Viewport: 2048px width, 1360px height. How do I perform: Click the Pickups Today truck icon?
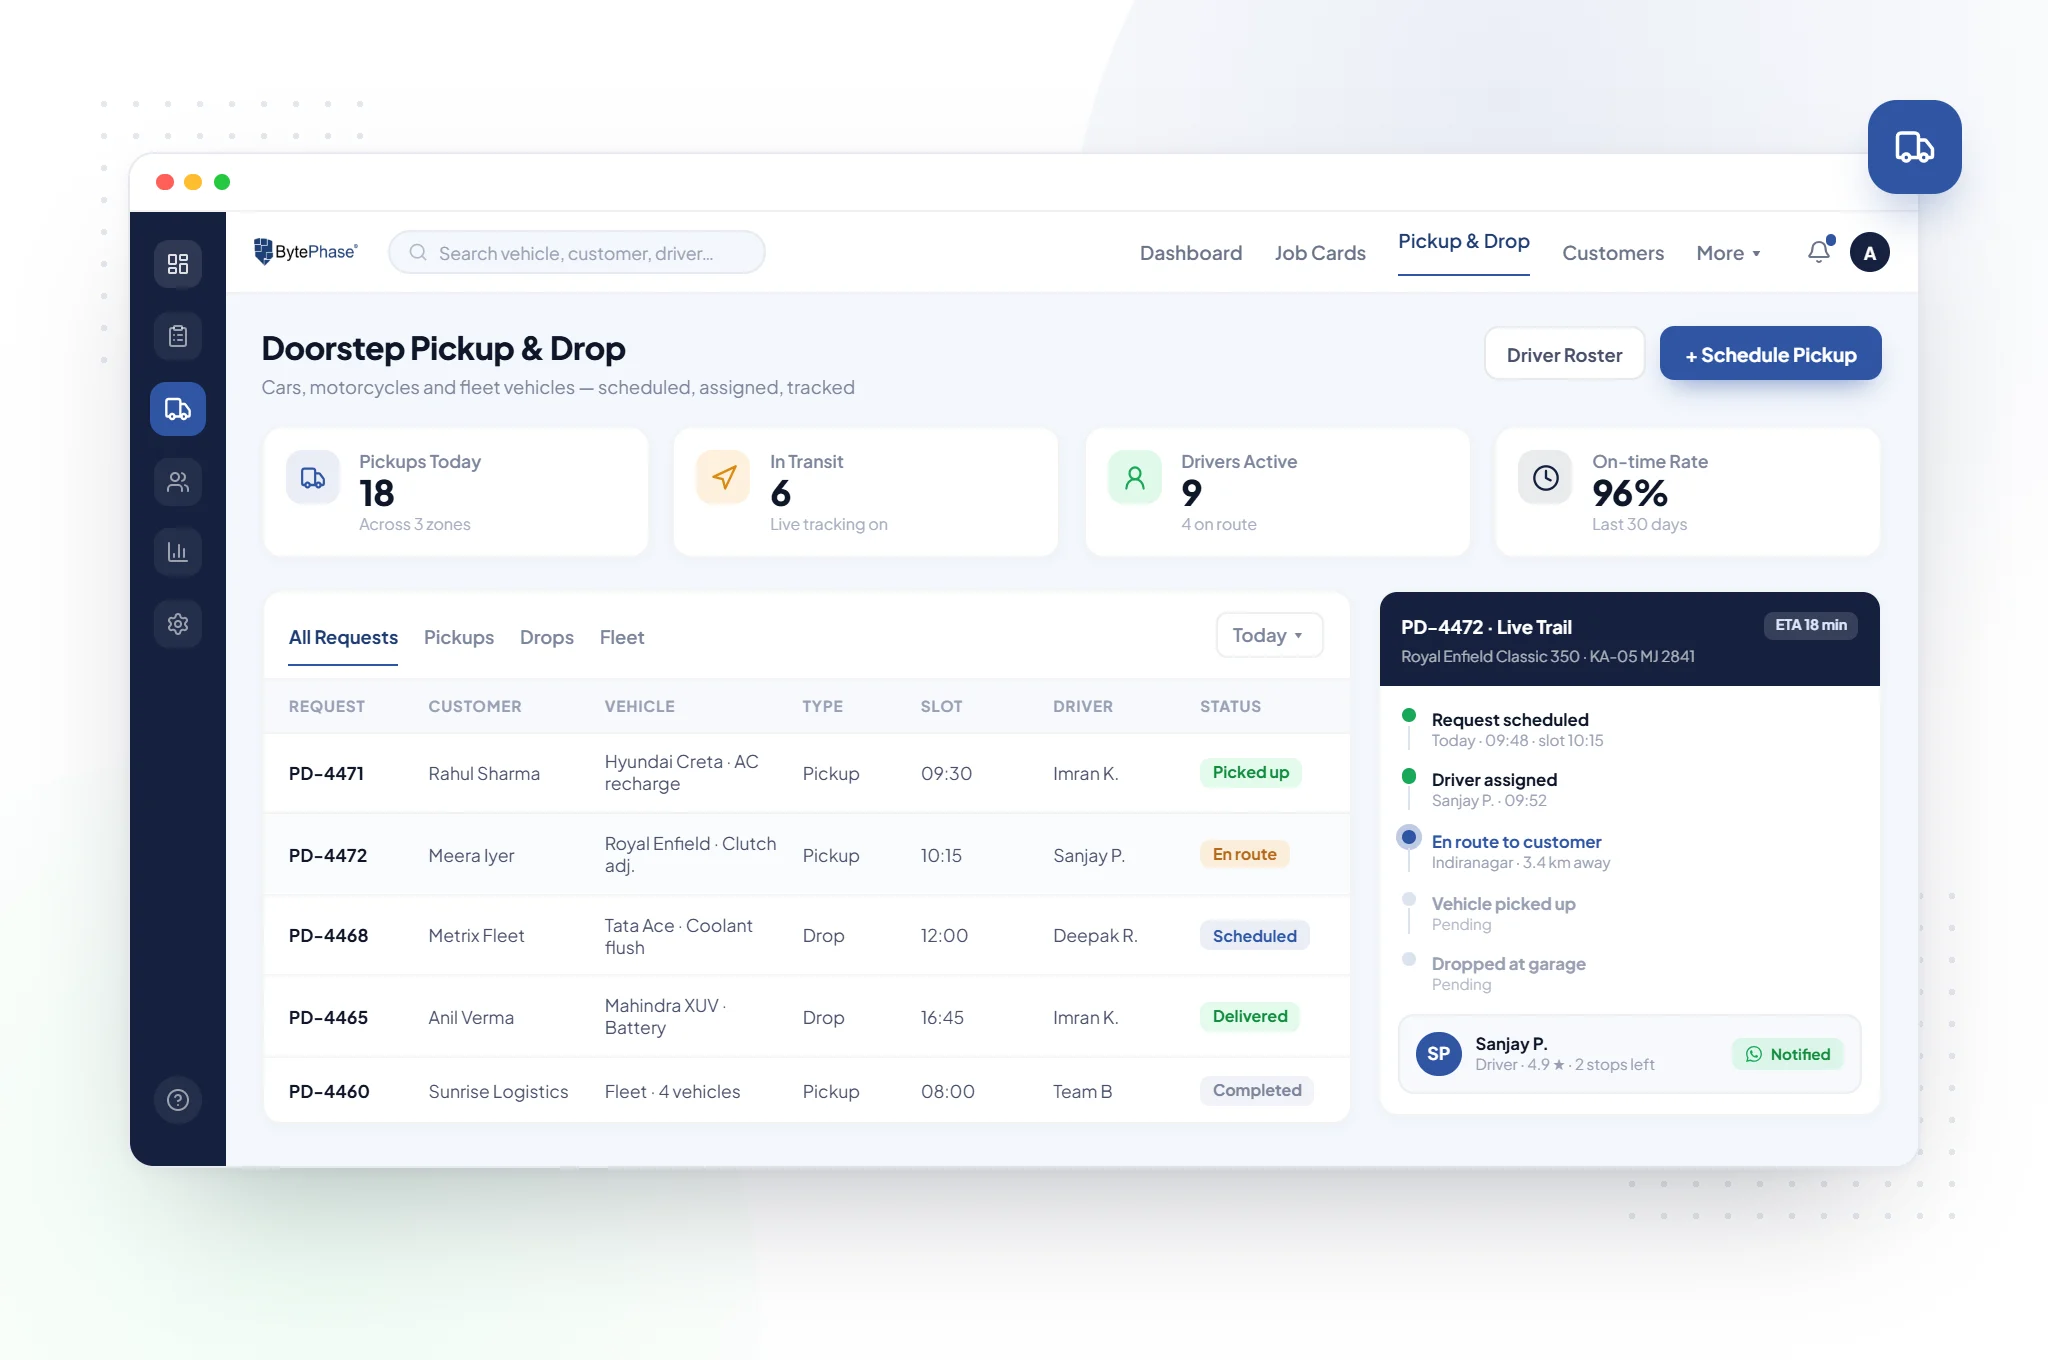[x=313, y=478]
